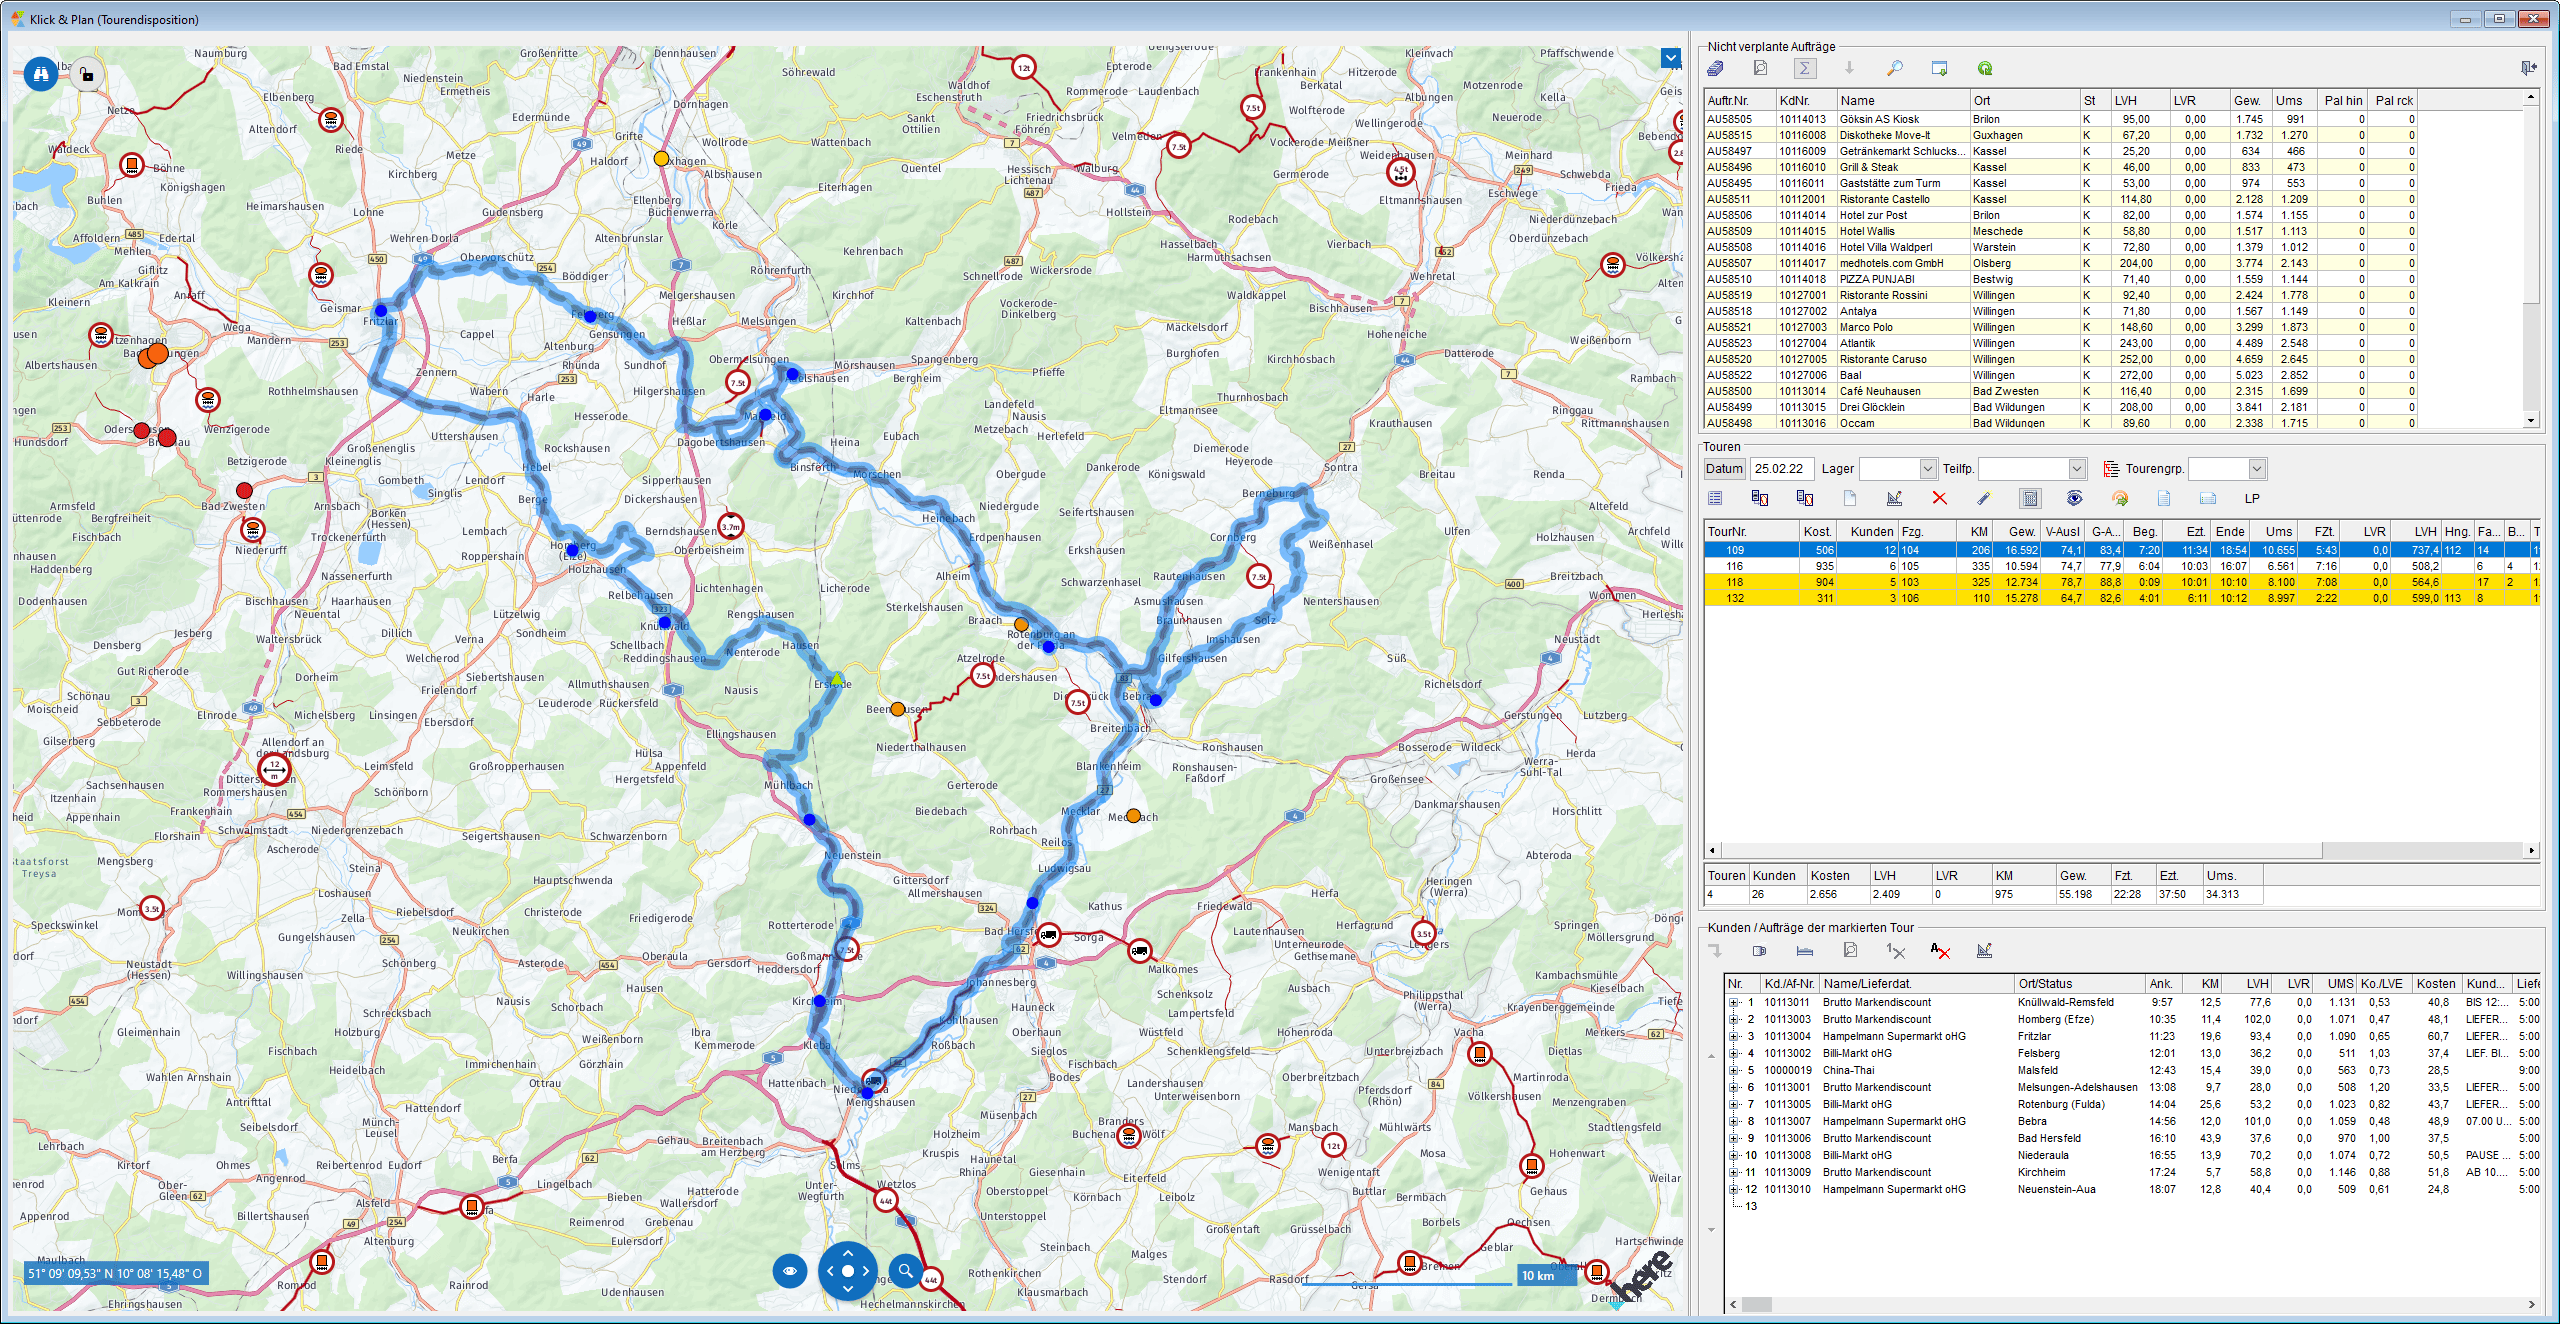
Task: Click second vehicle assignment icon in tours toolbar
Action: [x=1805, y=498]
